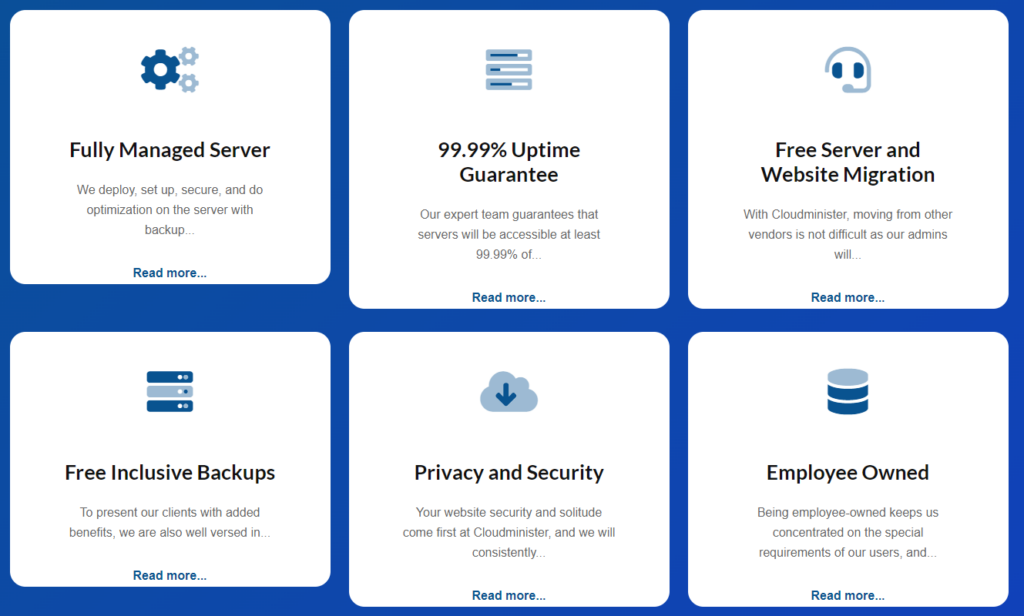
Task: Click the cloud download icon above Privacy and Security
Action: point(509,391)
